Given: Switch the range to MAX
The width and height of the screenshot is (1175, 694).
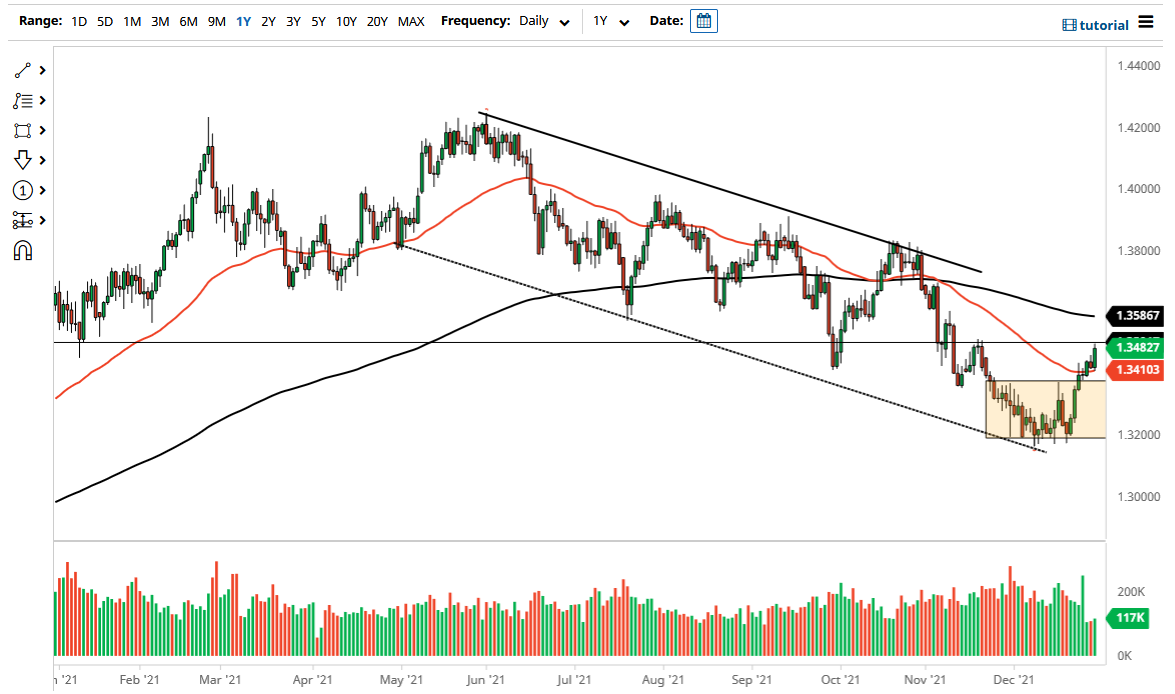Looking at the screenshot, I should [410, 20].
